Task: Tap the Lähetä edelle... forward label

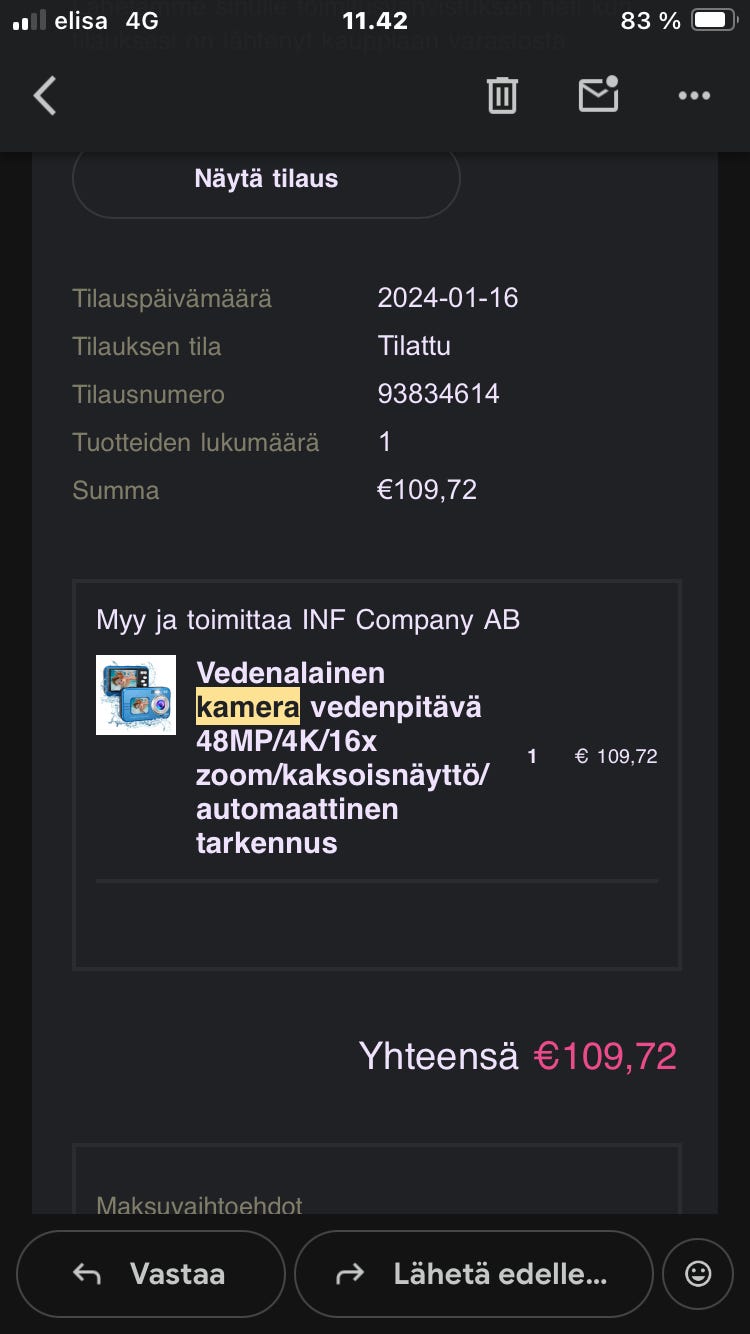Action: [x=500, y=1274]
